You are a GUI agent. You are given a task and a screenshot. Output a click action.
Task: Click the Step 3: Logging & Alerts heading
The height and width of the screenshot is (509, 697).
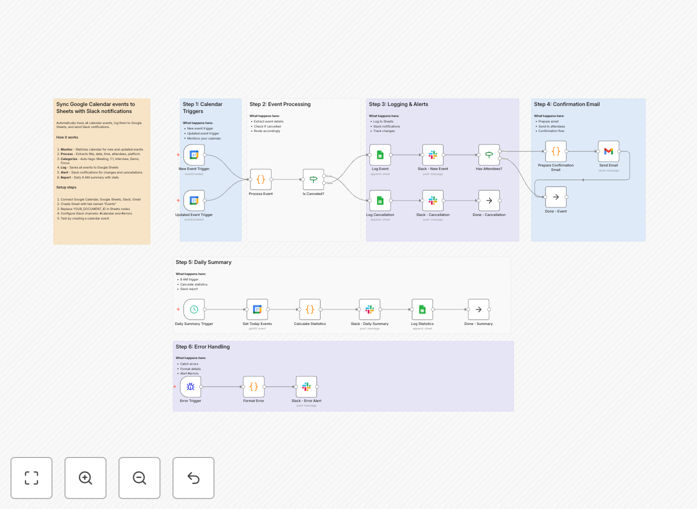(398, 104)
